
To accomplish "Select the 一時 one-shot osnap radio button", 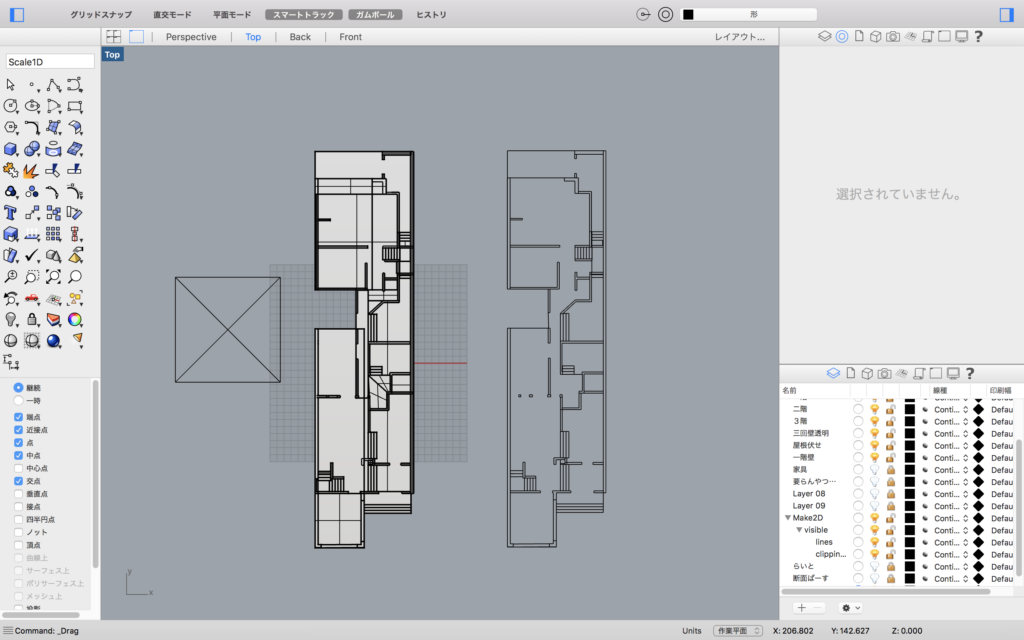I will 18,400.
